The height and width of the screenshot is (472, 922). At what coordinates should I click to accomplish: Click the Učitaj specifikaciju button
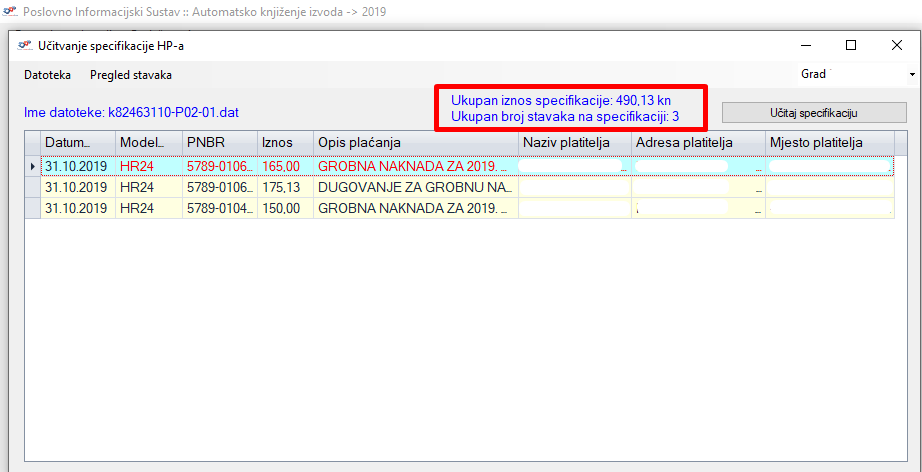[x=814, y=113]
